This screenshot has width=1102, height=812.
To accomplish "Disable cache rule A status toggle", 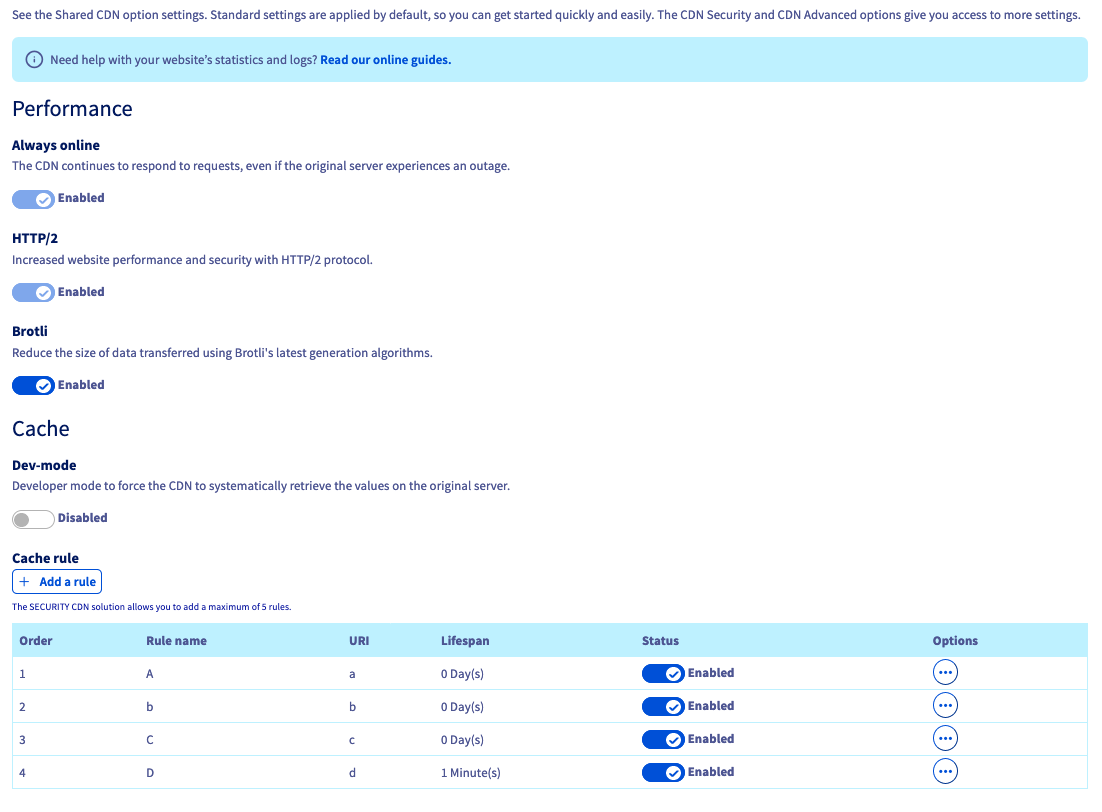I will 663,674.
